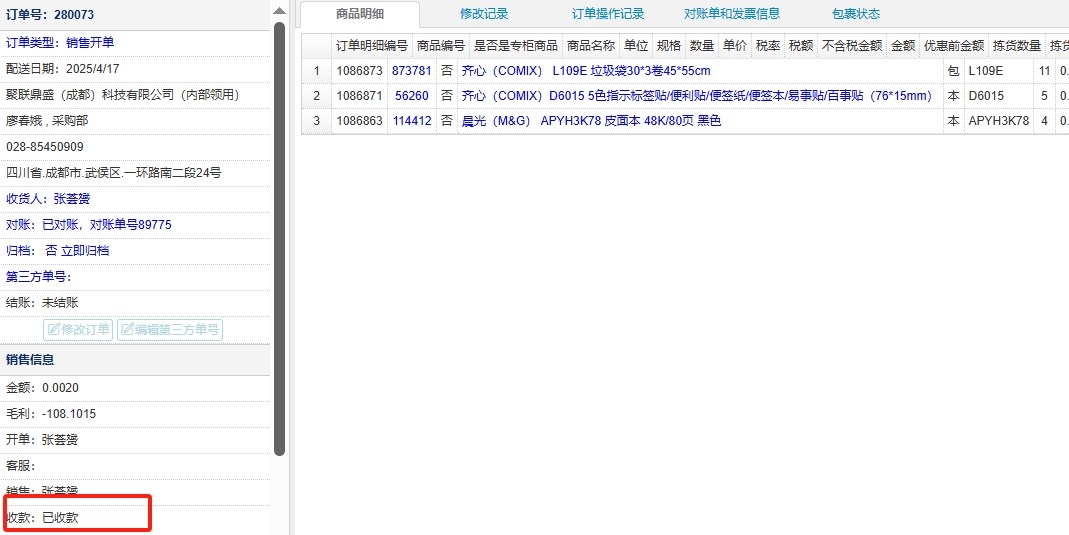Click the 订单号：280073 heading
The height and width of the screenshot is (535, 1069).
click(x=50, y=14)
